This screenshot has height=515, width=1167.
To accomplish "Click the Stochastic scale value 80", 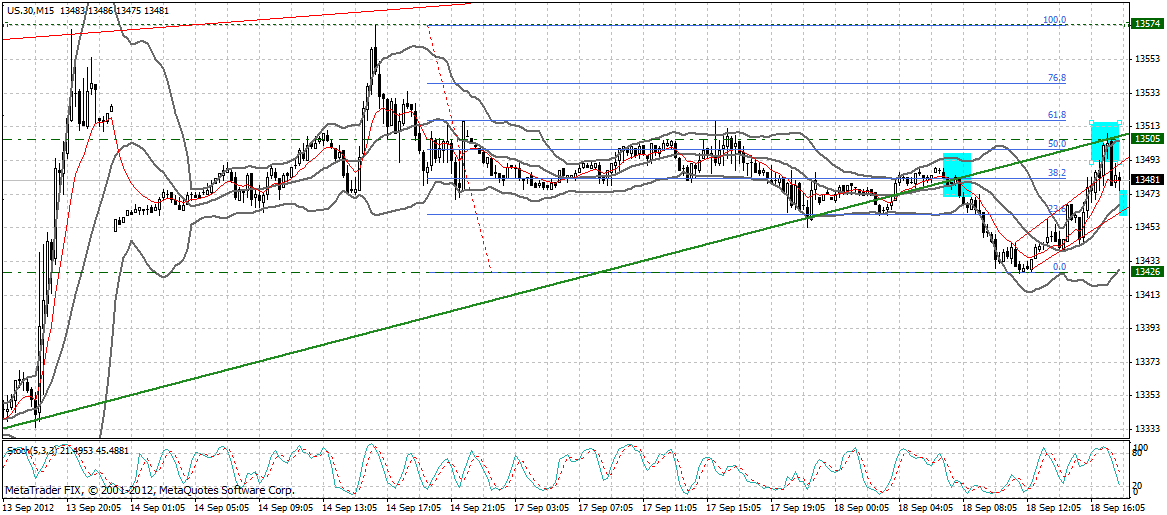I will point(1137,453).
